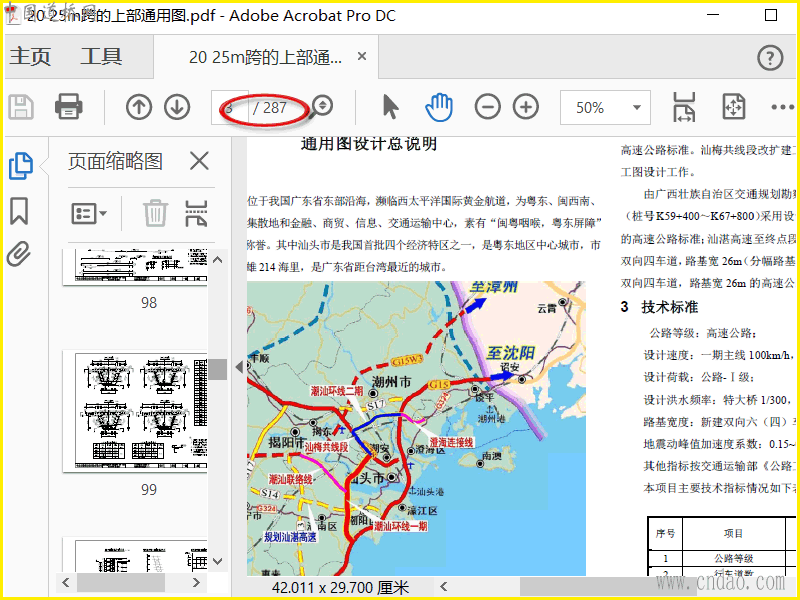The image size is (800, 600).
Task: Click the 98 page number label
Action: (x=149, y=303)
